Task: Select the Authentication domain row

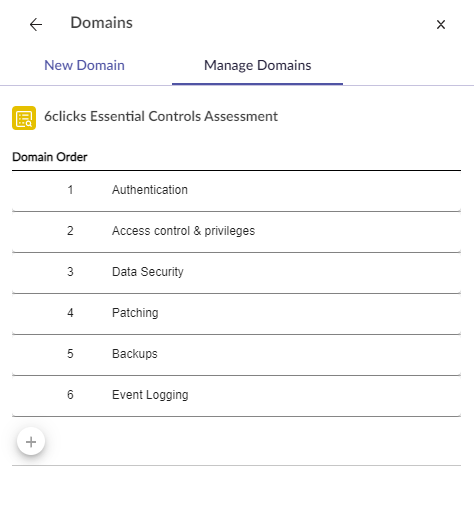Action: 236,191
